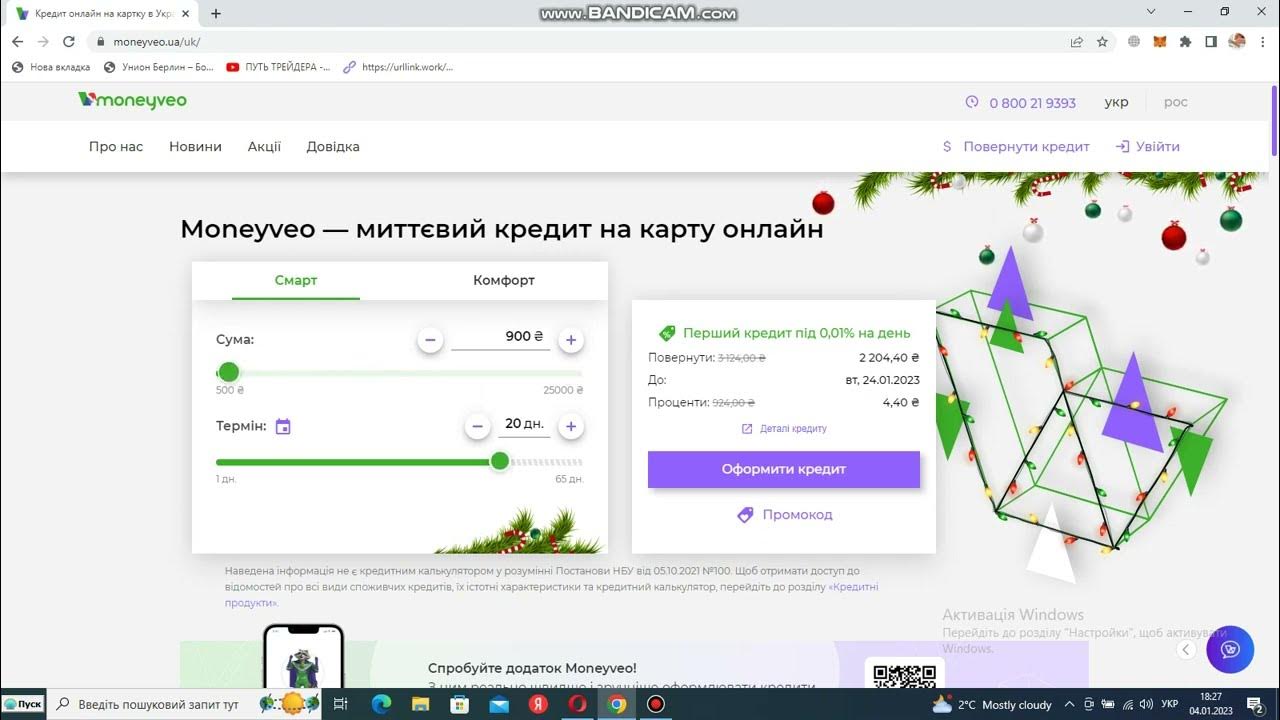Follow the «Кредитні продукти» link
Screen dimensions: 1280x720
[552, 595]
